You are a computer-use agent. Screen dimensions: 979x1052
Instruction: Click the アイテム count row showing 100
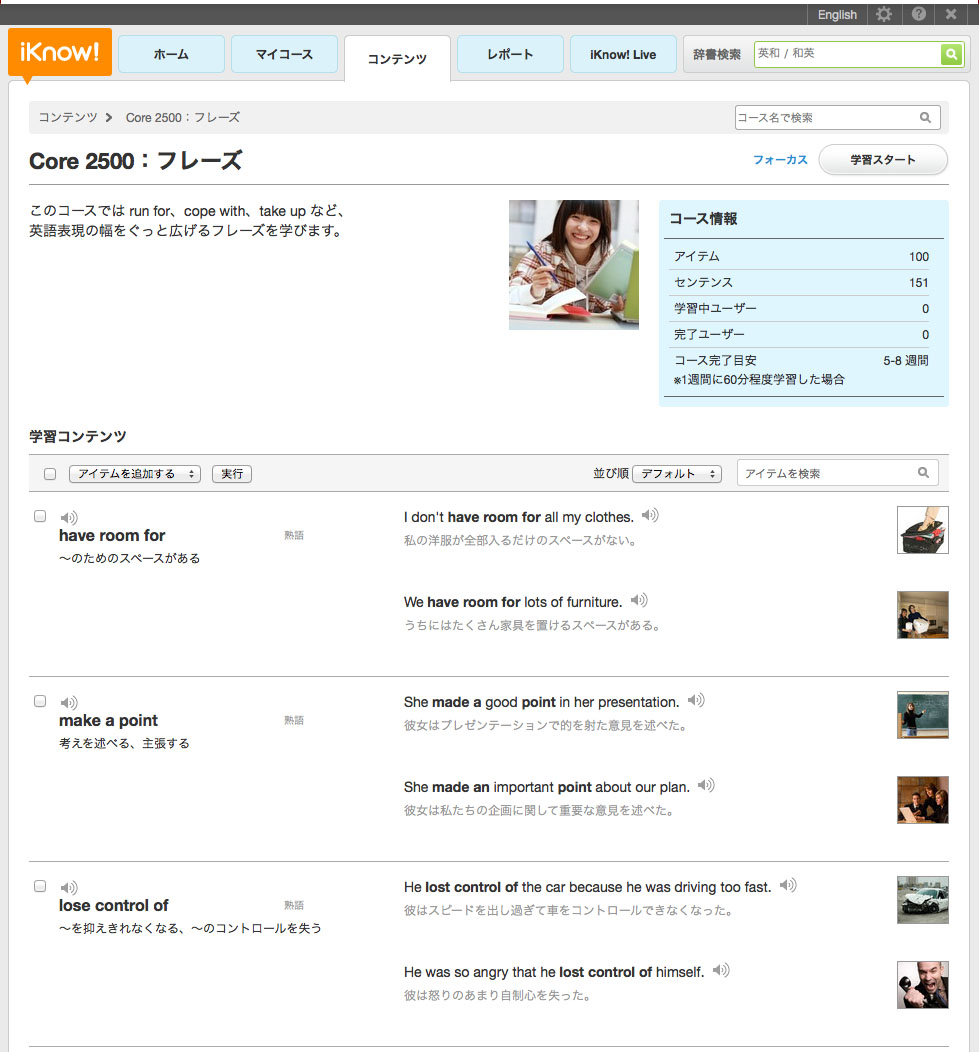point(802,256)
